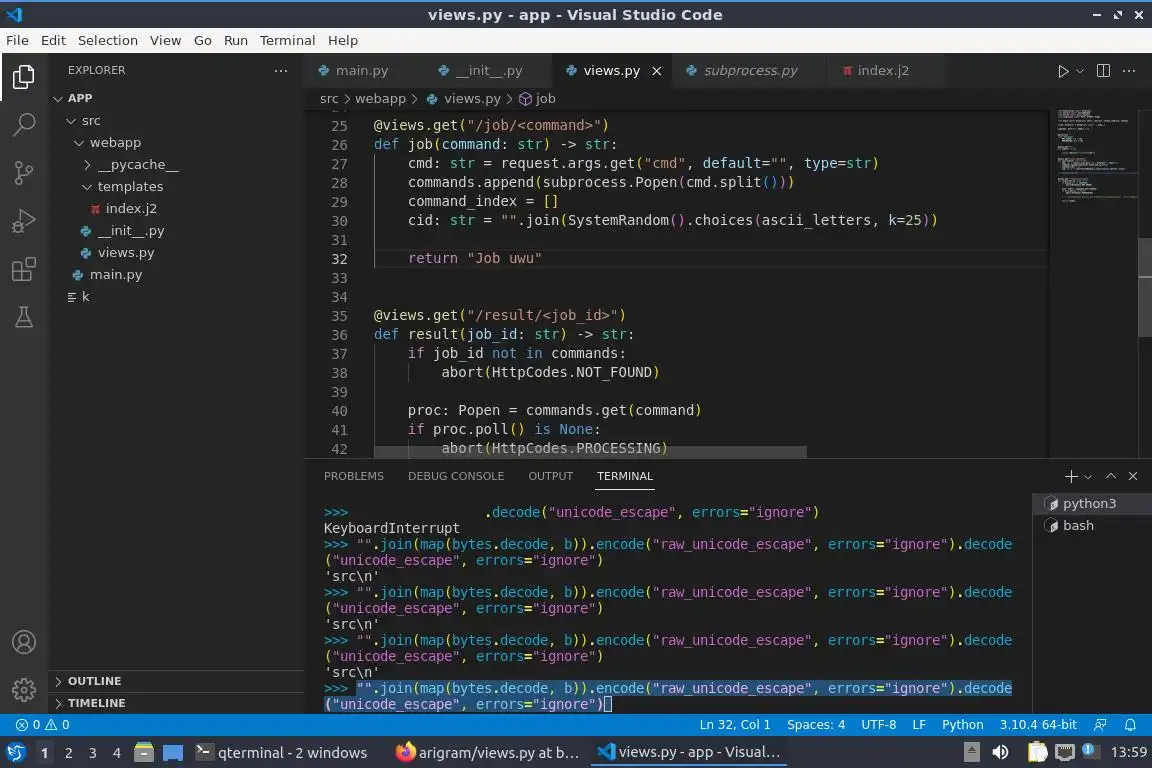1152x768 pixels.
Task: Open the Explorer view in the activity bar
Action: 24,76
